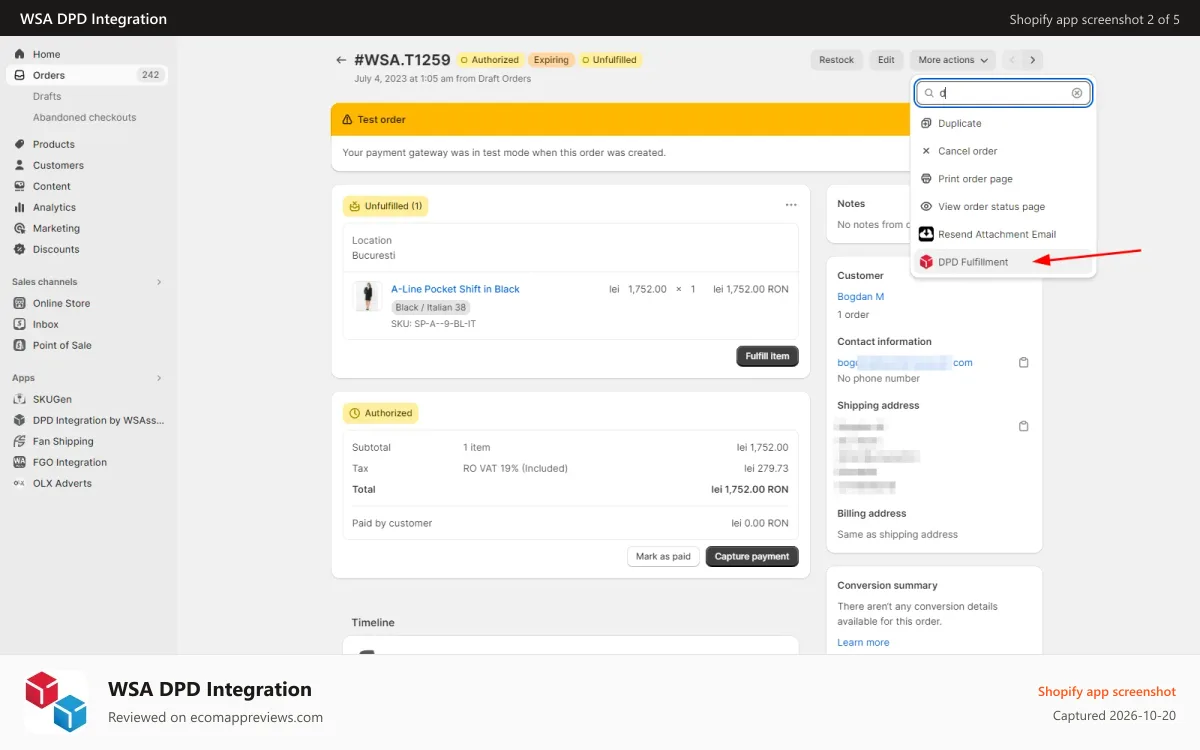Click the Analytics bar chart icon

(20, 207)
